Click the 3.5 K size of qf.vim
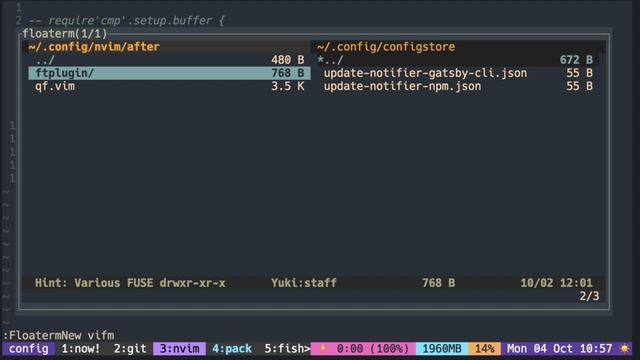The height and width of the screenshot is (360, 640). tap(288, 87)
